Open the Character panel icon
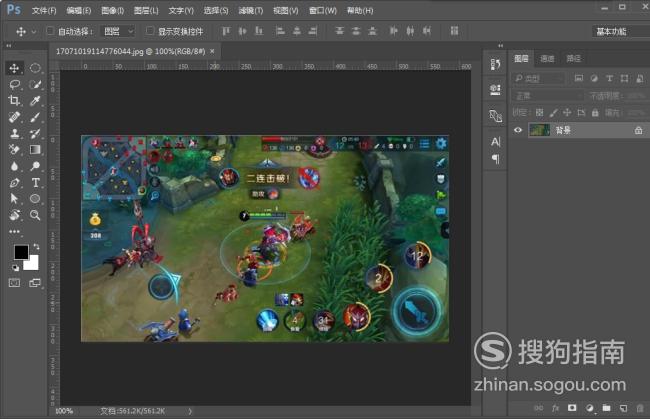The image size is (650, 419). [x=495, y=142]
